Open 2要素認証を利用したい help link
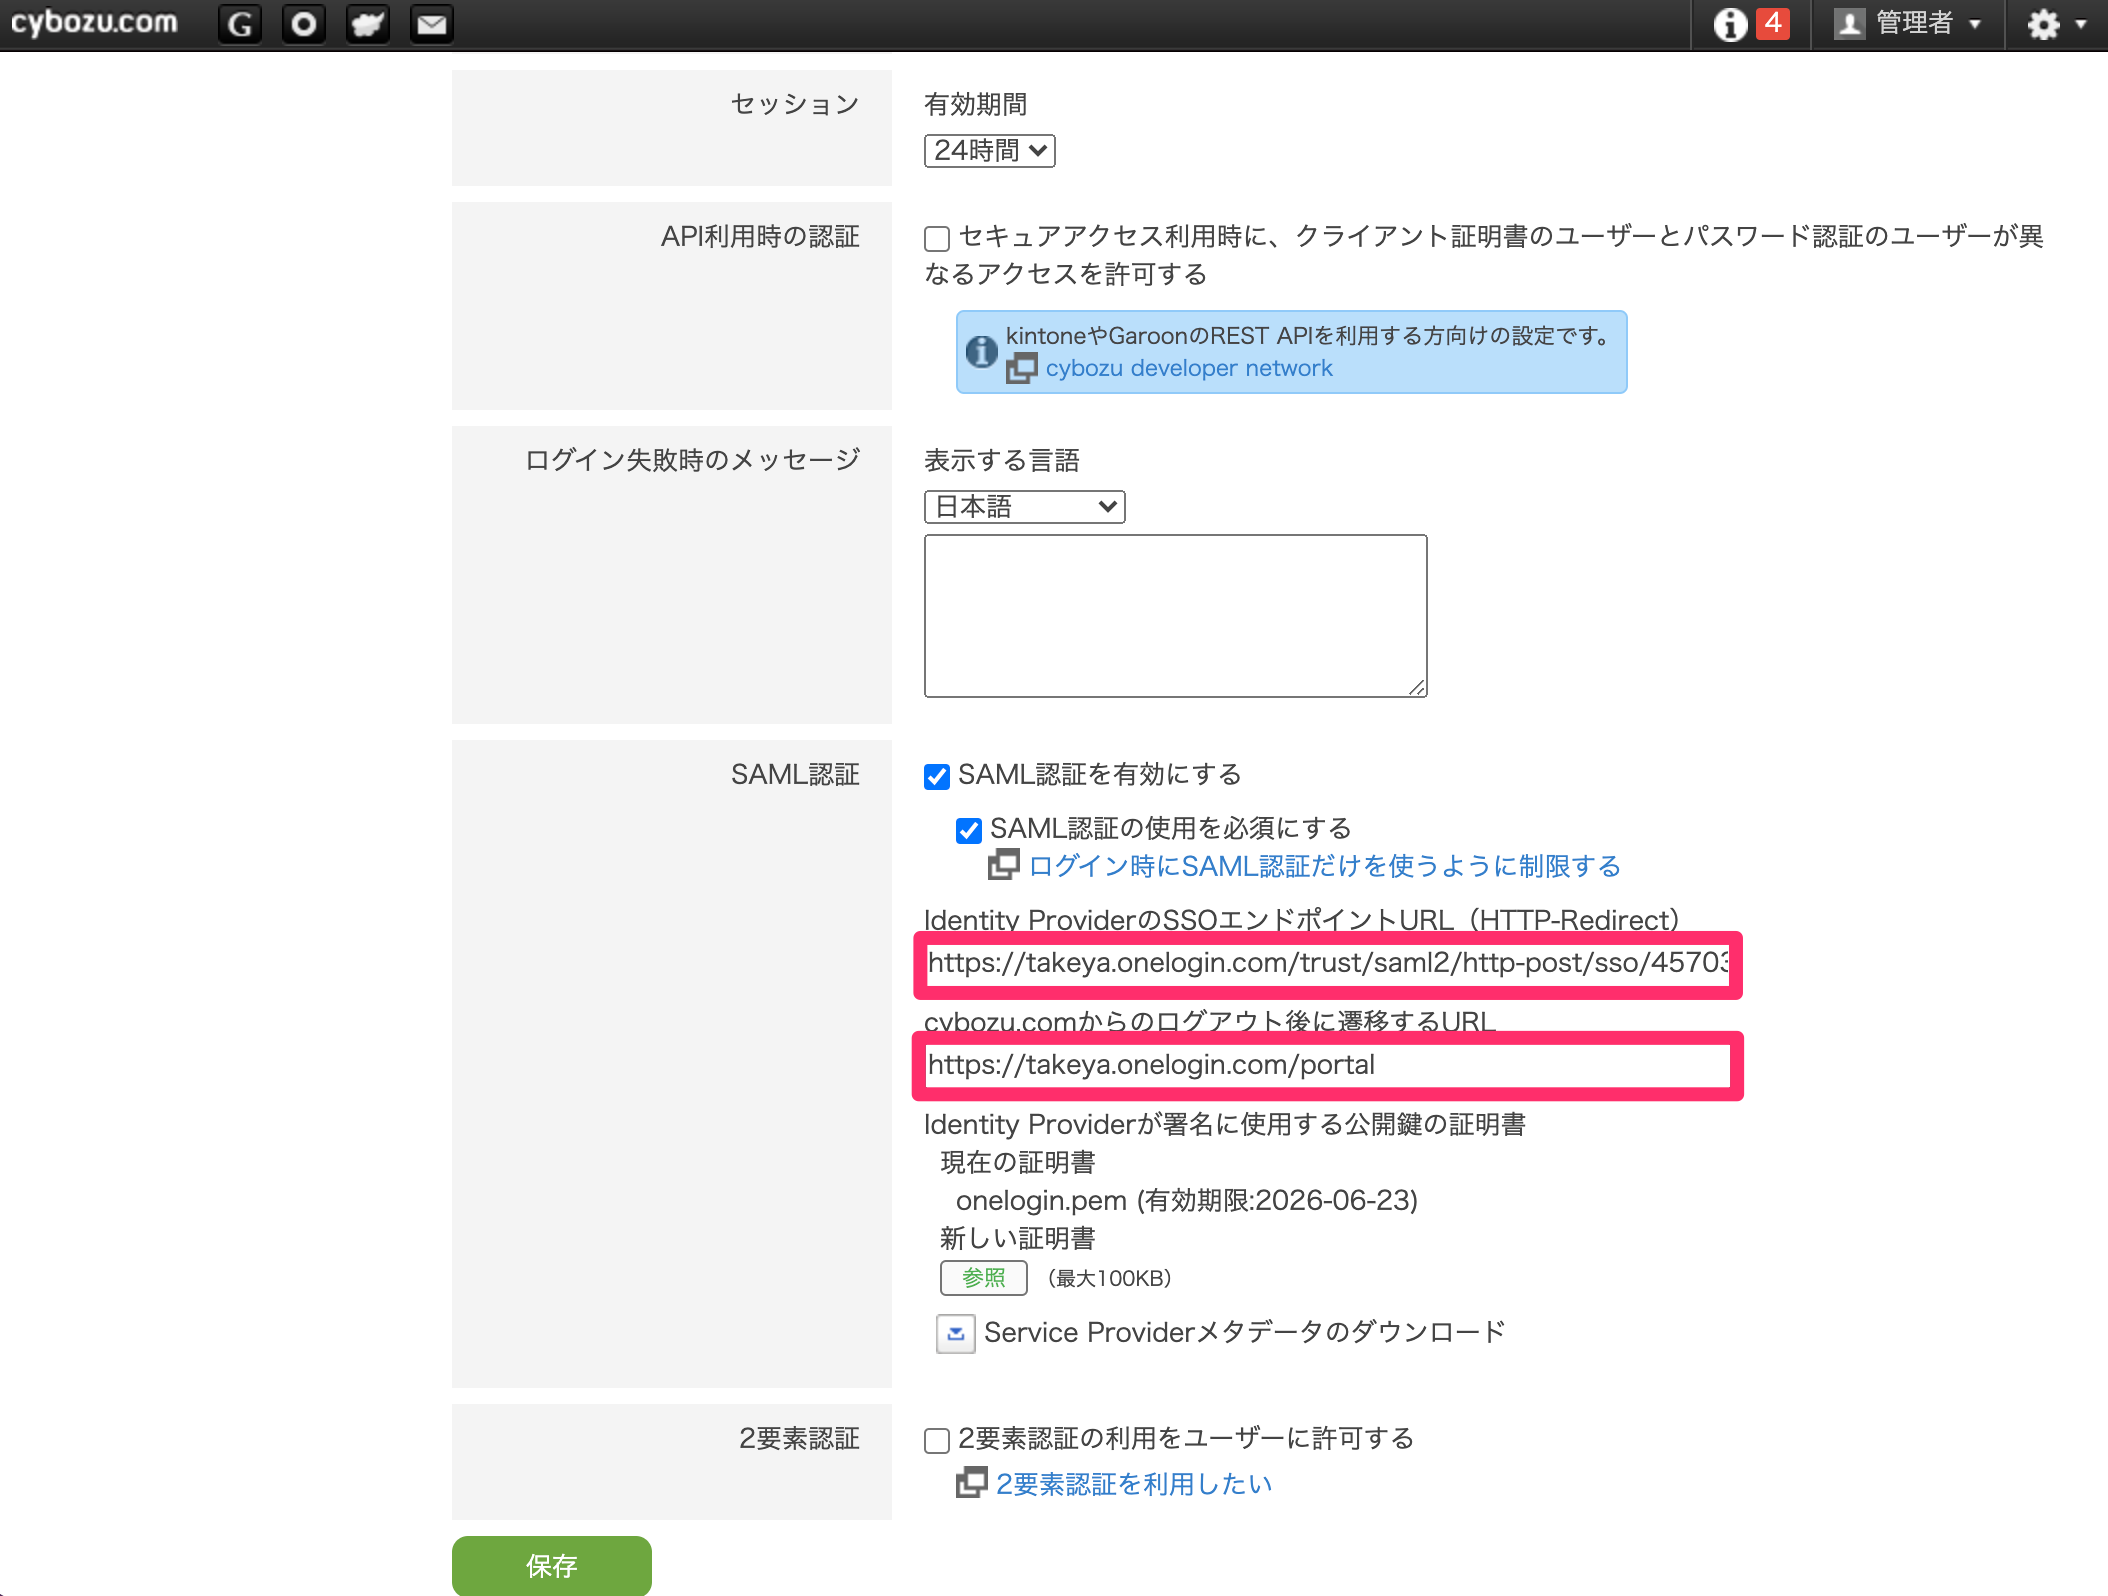 pos(1134,1484)
